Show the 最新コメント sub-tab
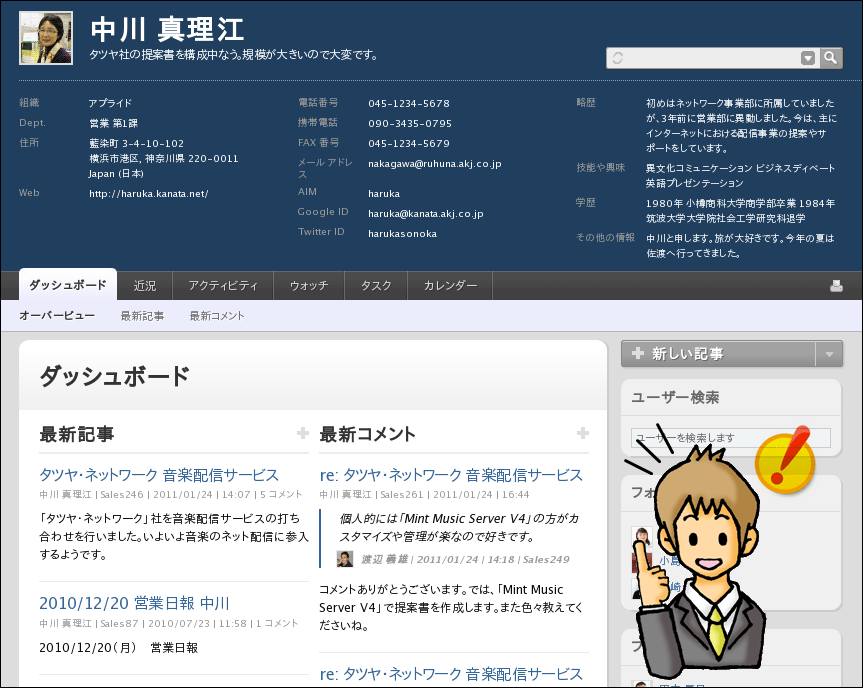The image size is (863, 688). coord(217,316)
